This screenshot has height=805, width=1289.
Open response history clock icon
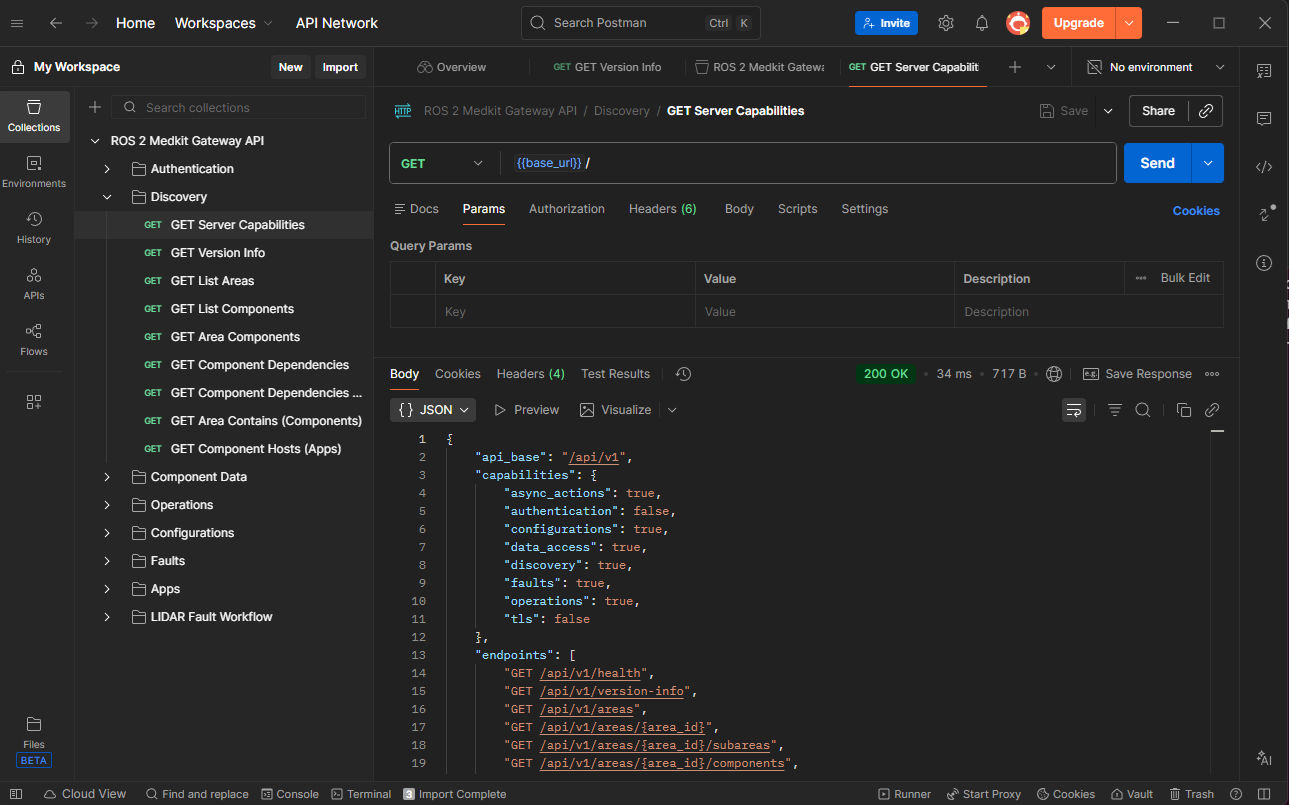(683, 374)
